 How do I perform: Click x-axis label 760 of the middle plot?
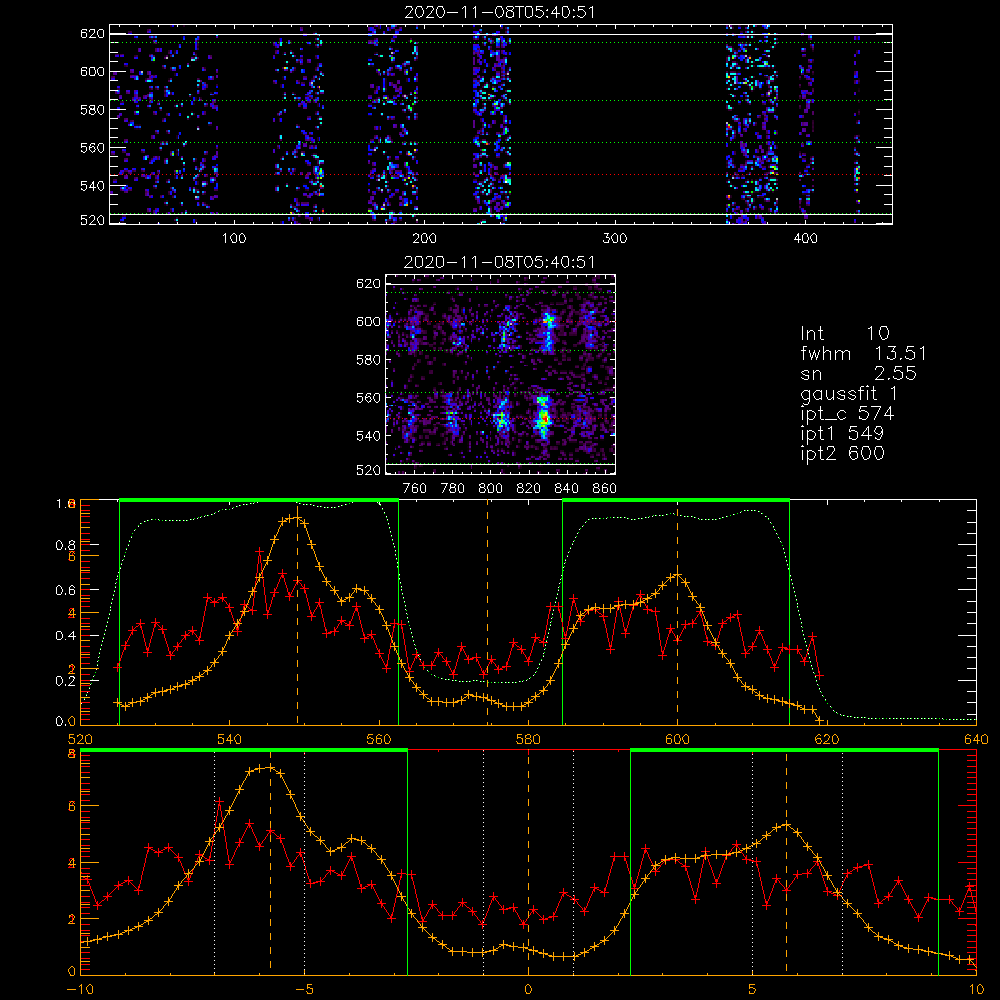click(415, 489)
